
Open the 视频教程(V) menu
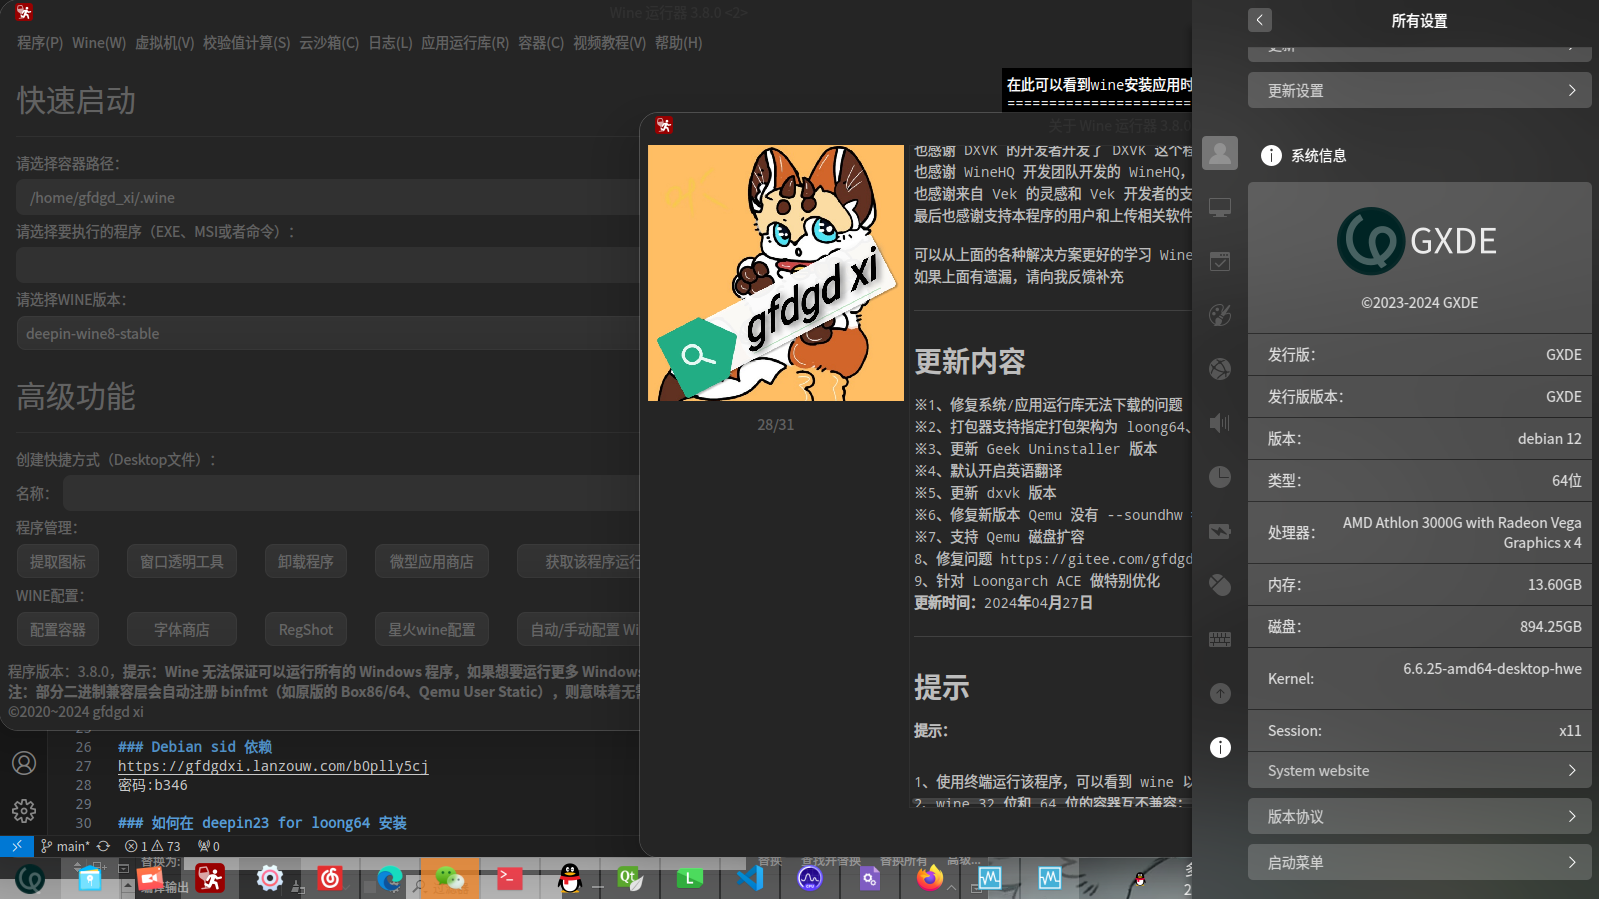[x=610, y=43]
